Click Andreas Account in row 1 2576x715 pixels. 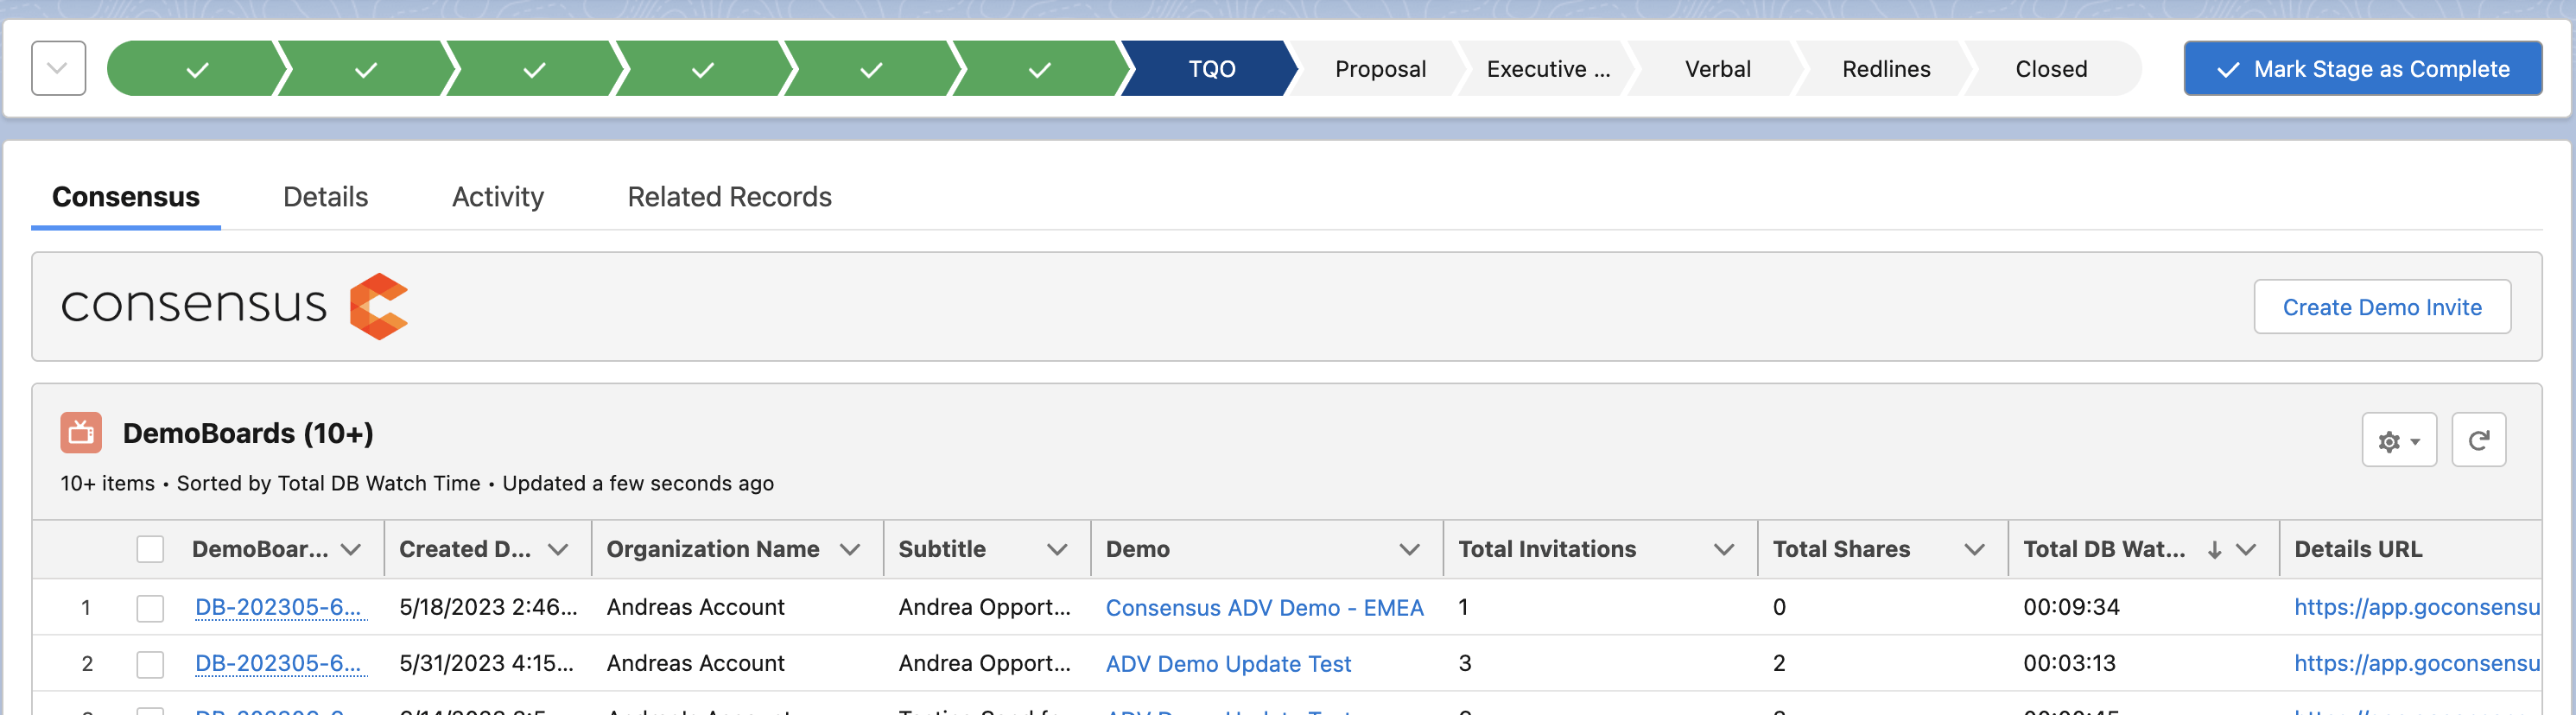[695, 607]
